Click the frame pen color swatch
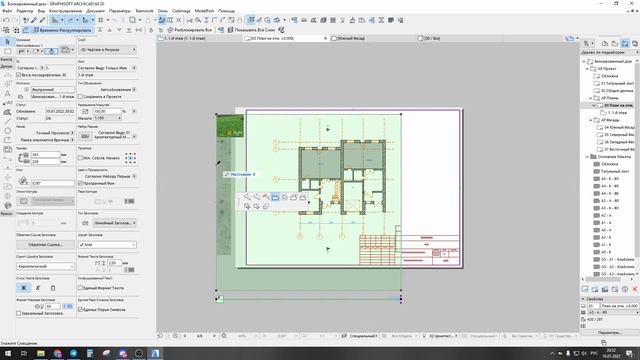This screenshot has width=640, height=360. tap(129, 201)
